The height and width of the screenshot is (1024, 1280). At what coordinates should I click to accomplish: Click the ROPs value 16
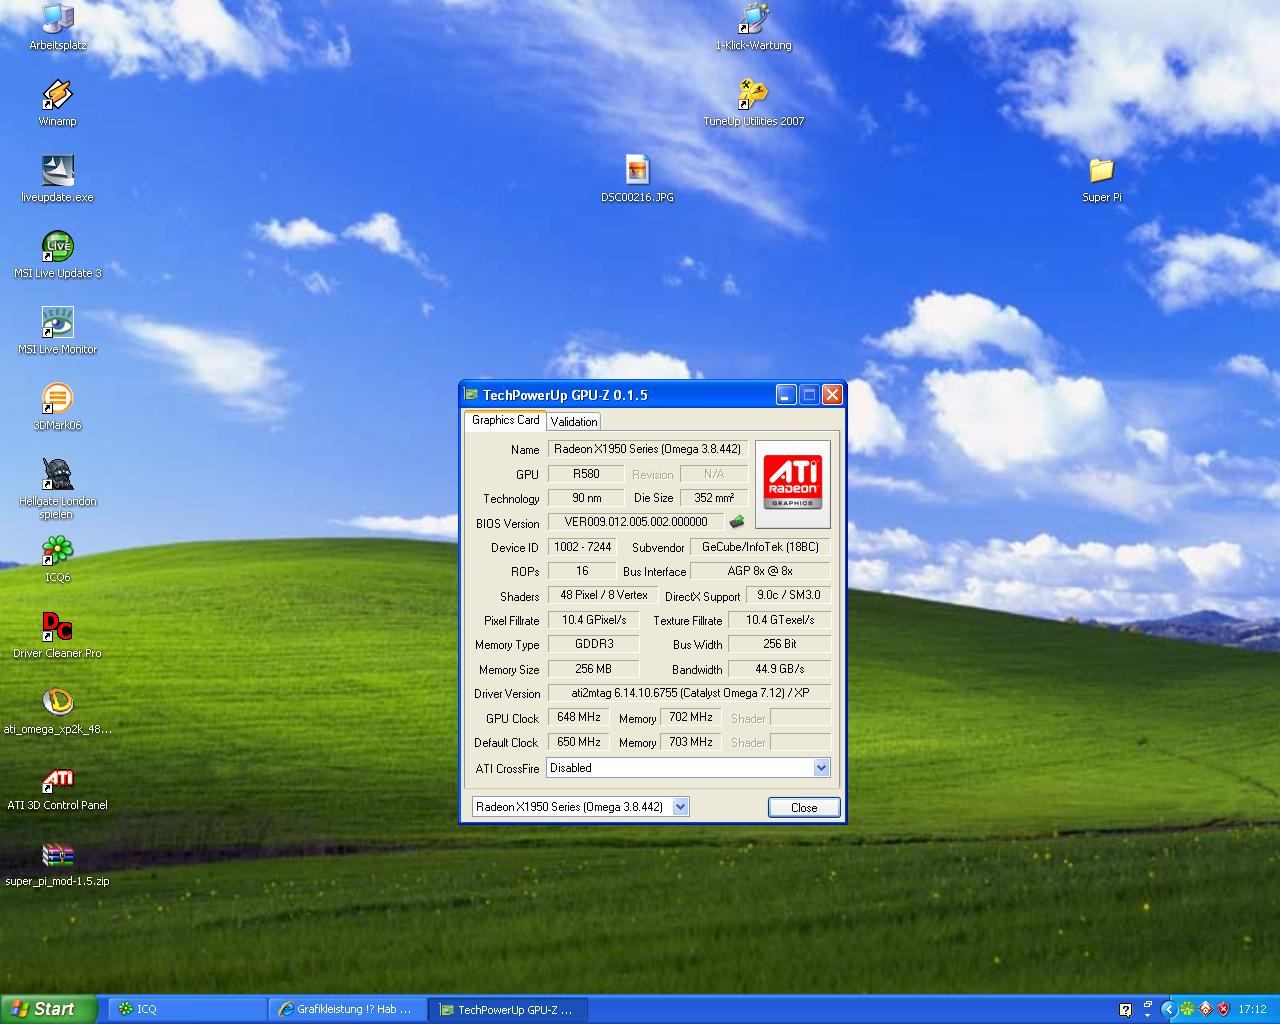point(582,571)
